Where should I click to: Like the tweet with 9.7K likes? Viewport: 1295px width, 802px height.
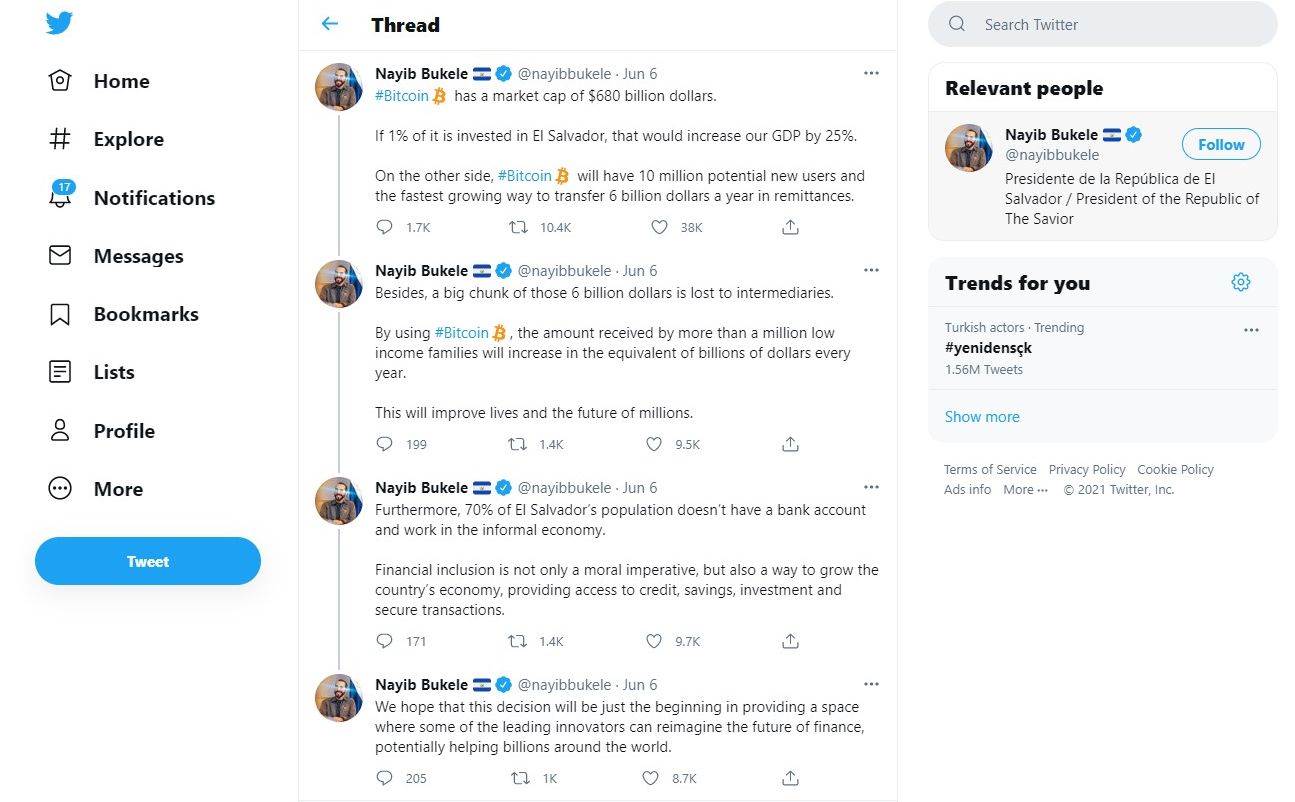pos(654,641)
